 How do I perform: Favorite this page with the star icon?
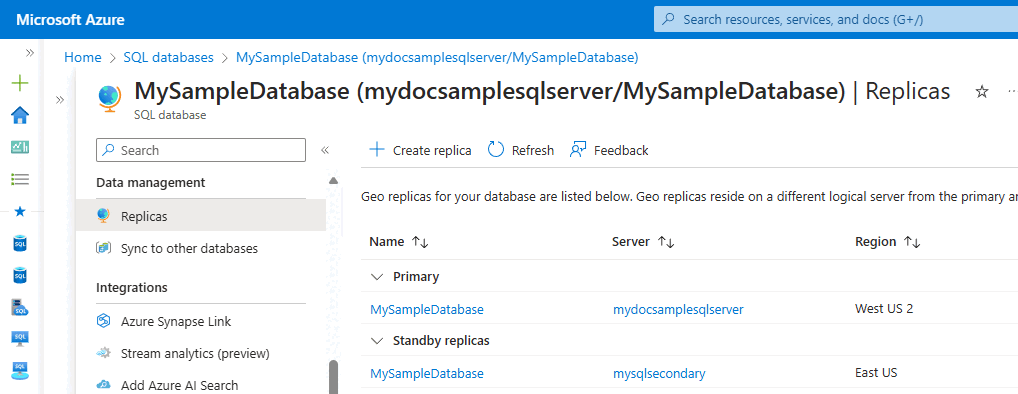tap(982, 92)
